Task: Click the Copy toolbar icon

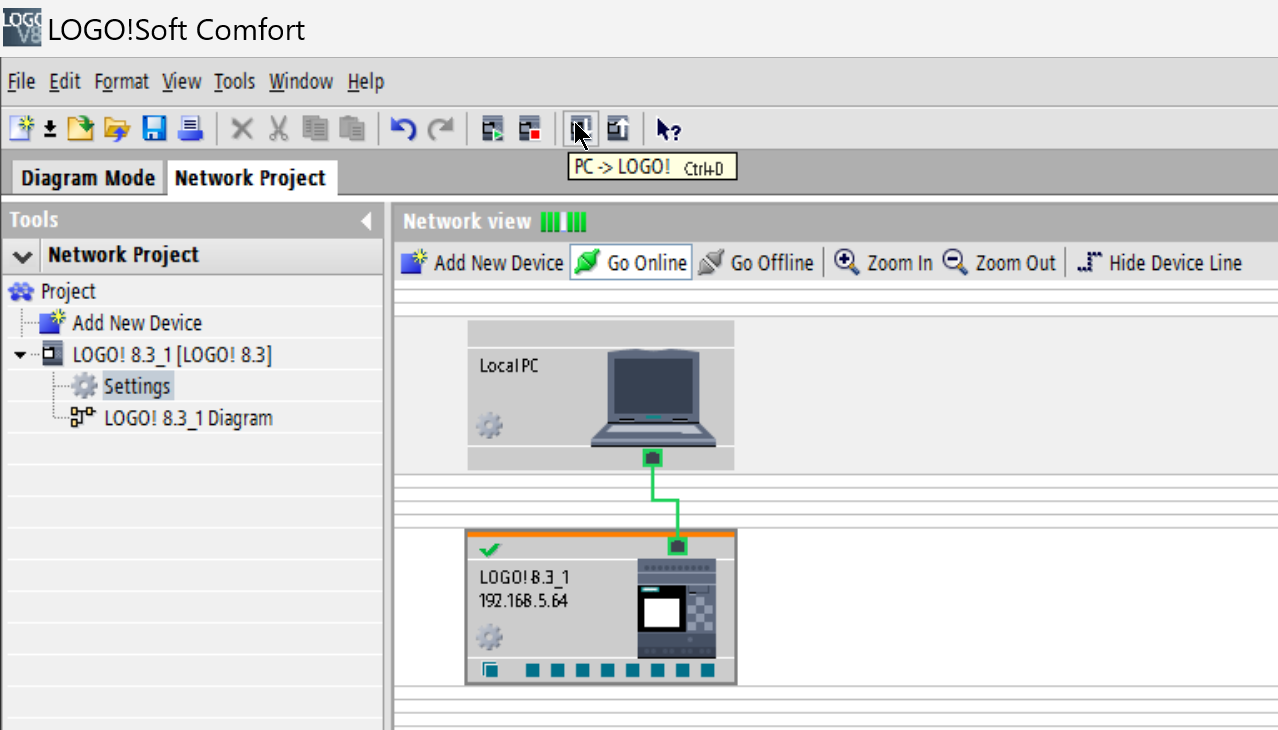Action: pyautogui.click(x=316, y=128)
